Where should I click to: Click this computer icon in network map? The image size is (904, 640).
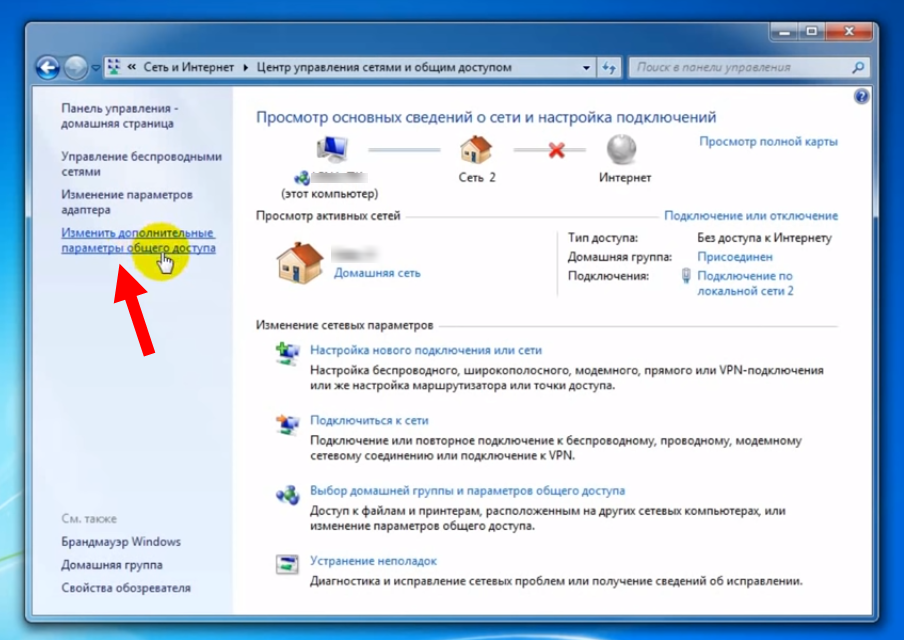[x=331, y=151]
